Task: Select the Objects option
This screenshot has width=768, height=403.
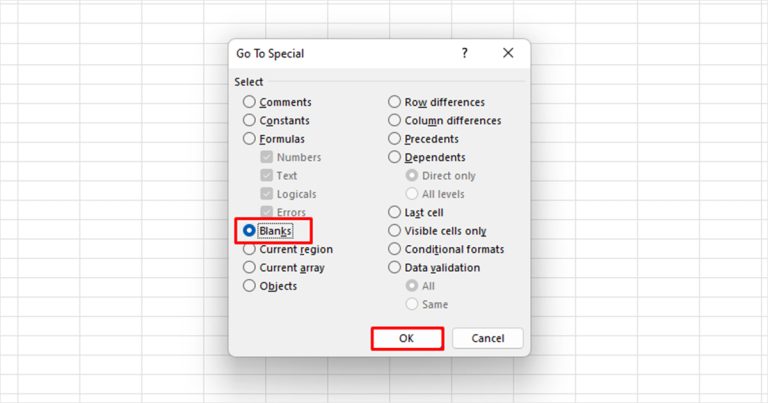Action: tap(250, 286)
